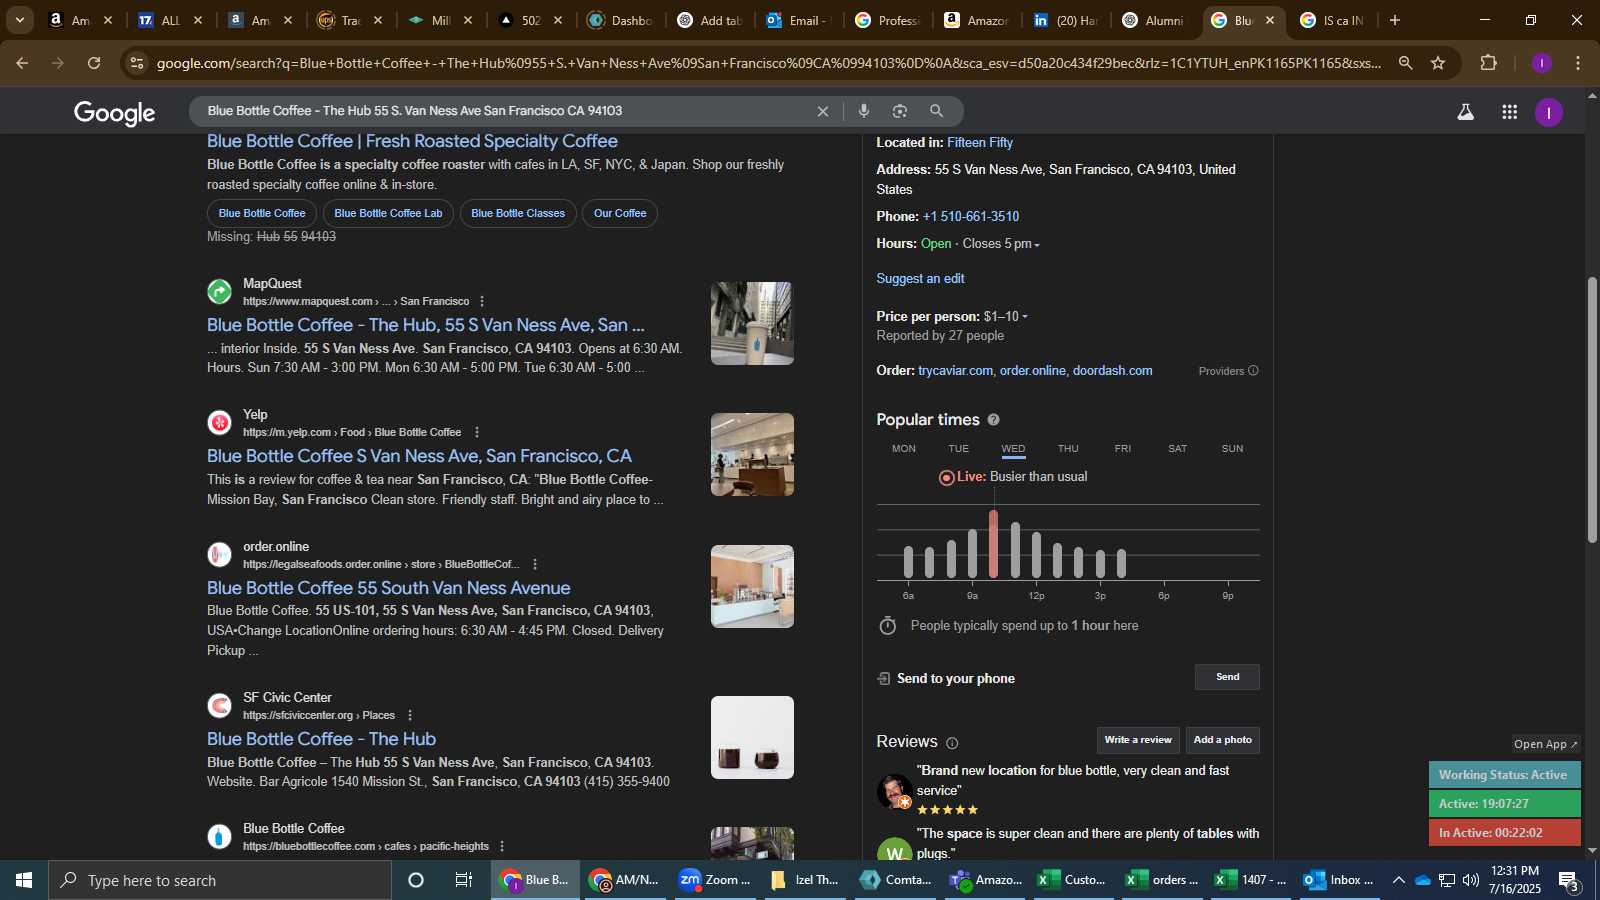
Task: Show hidden system tray icons chevron
Action: pos(1399,880)
